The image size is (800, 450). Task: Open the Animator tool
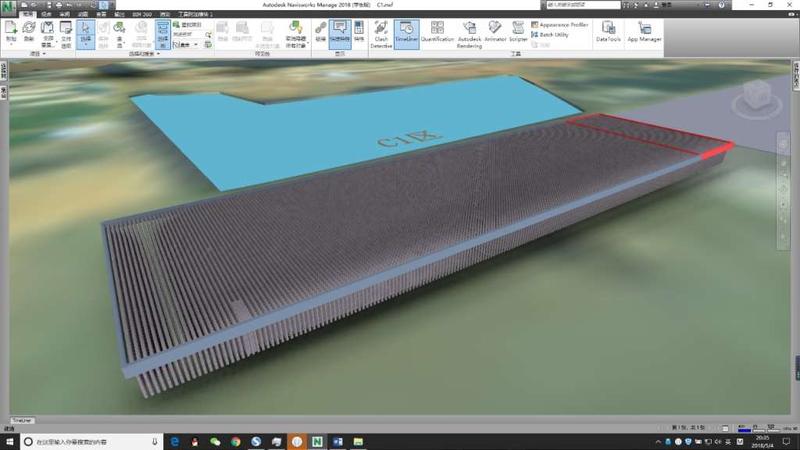point(495,34)
